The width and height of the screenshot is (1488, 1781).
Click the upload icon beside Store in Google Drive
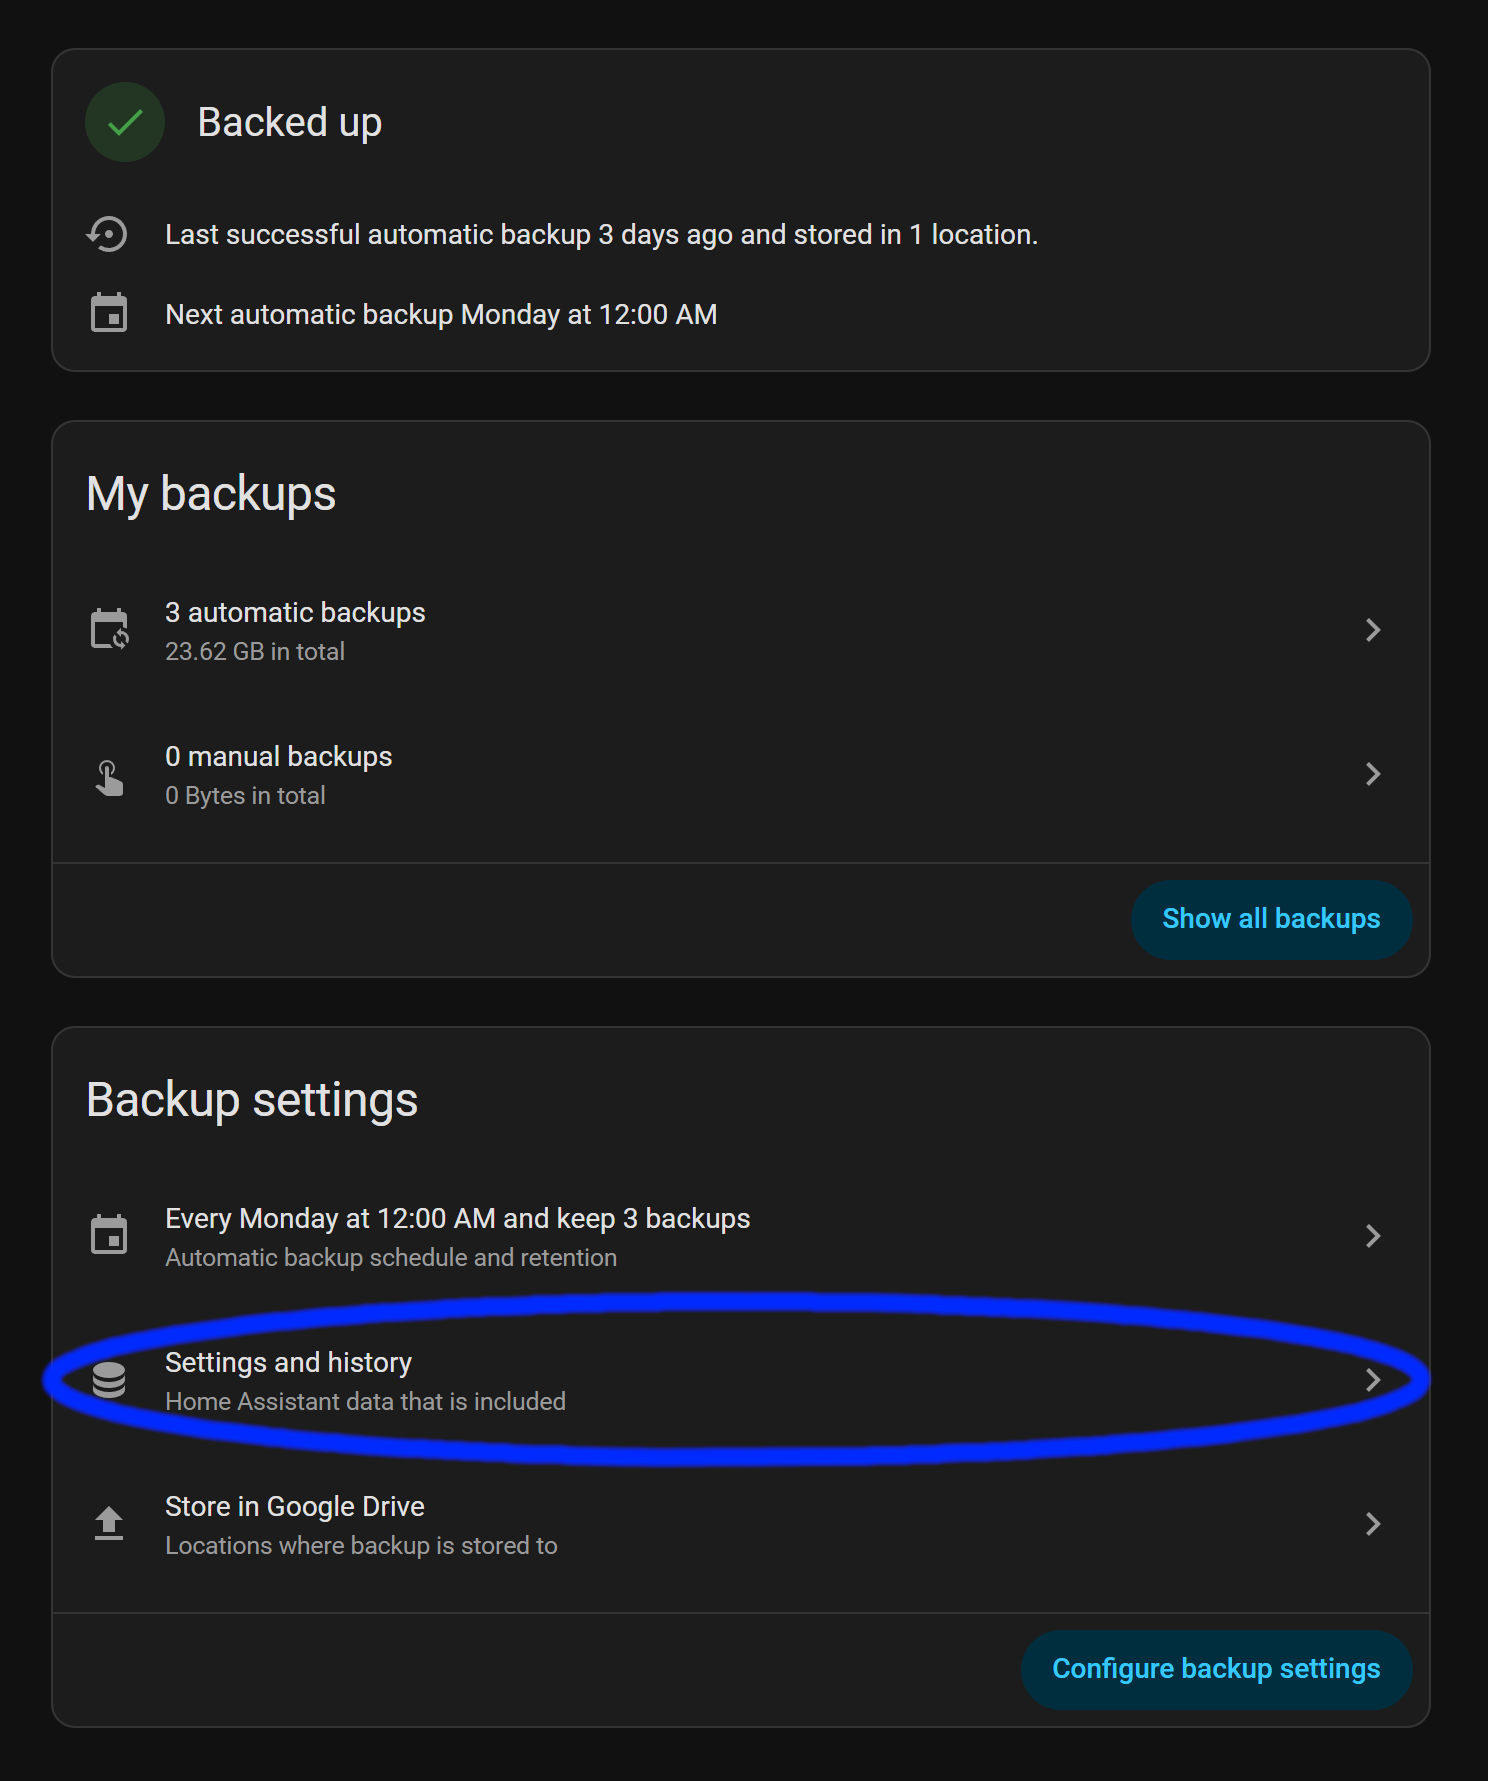pos(108,1524)
